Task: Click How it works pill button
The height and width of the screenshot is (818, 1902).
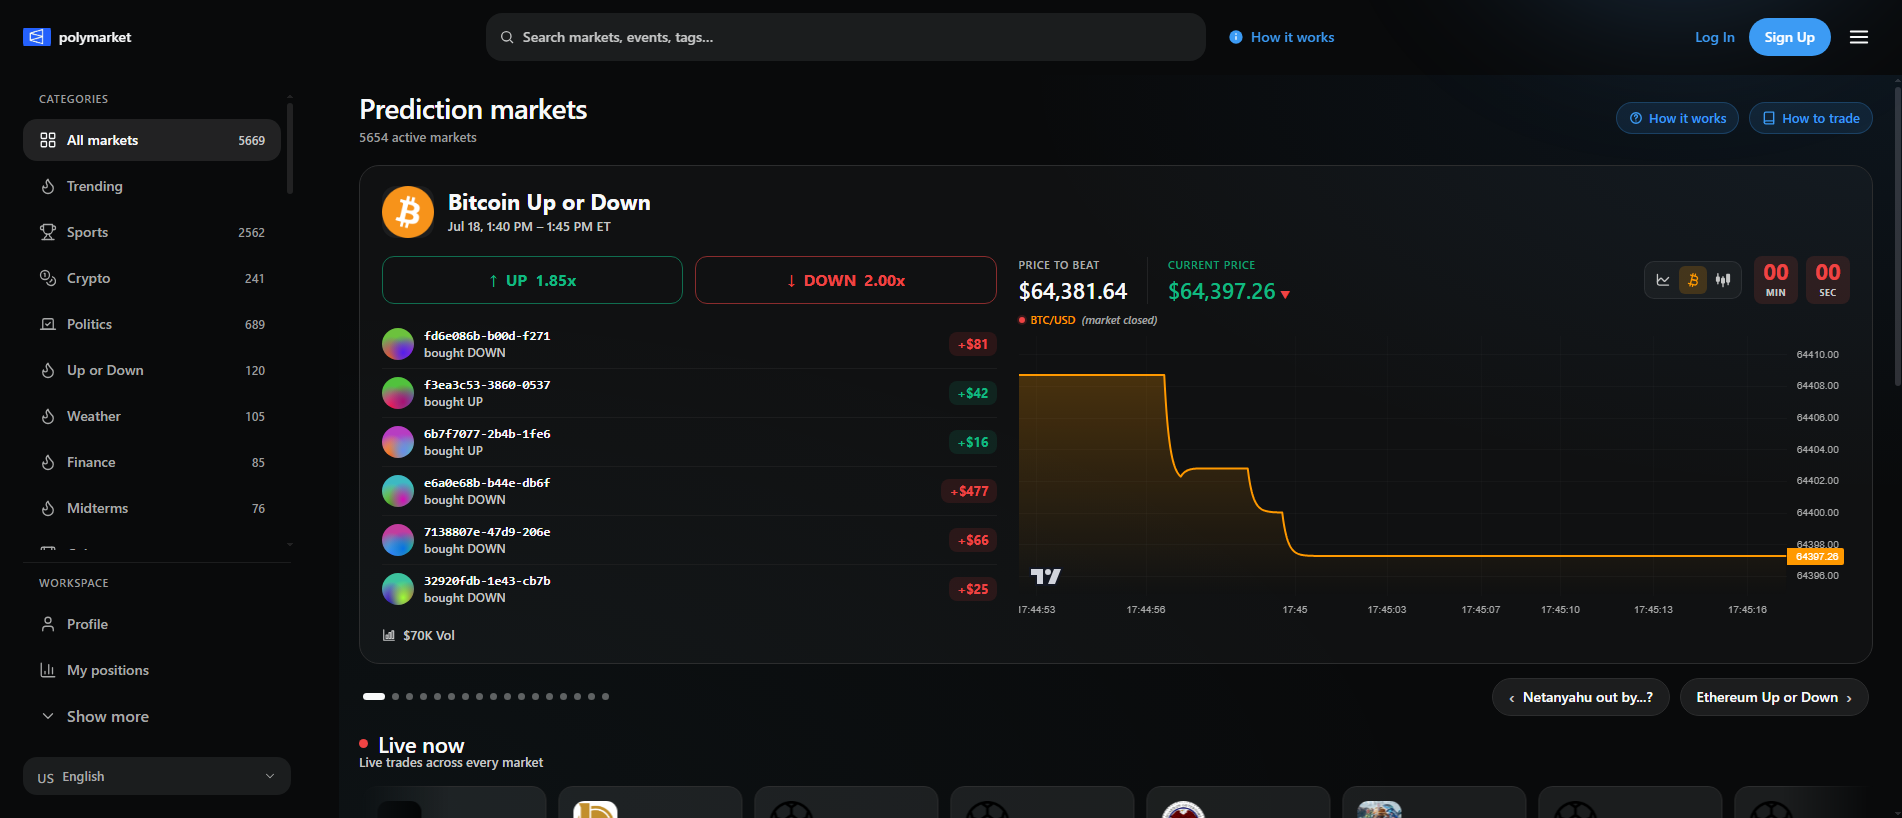Action: click(x=1677, y=118)
